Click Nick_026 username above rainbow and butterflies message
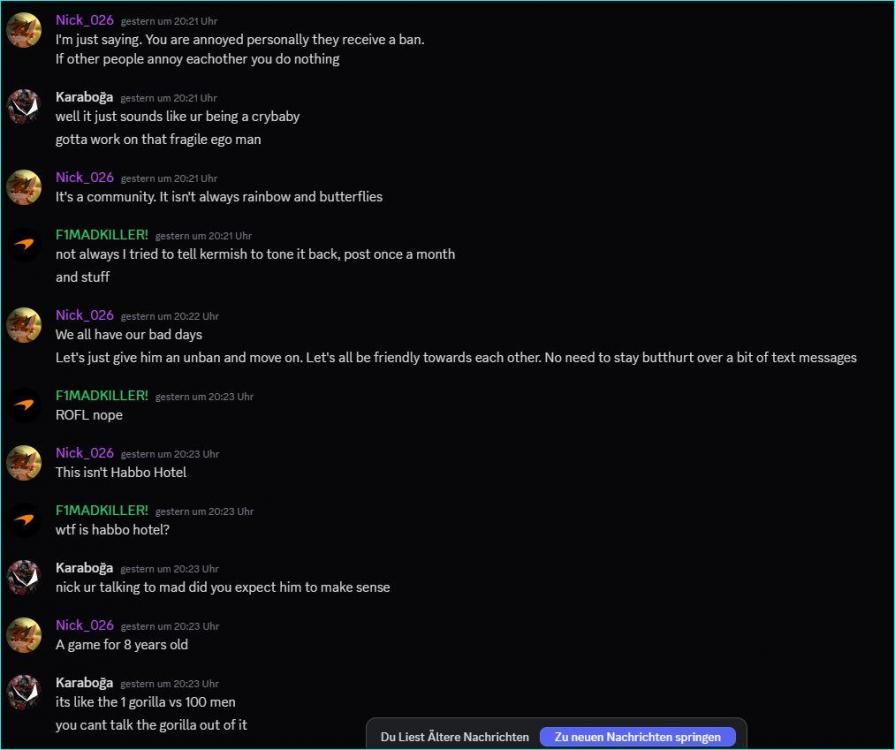 [x=84, y=178]
